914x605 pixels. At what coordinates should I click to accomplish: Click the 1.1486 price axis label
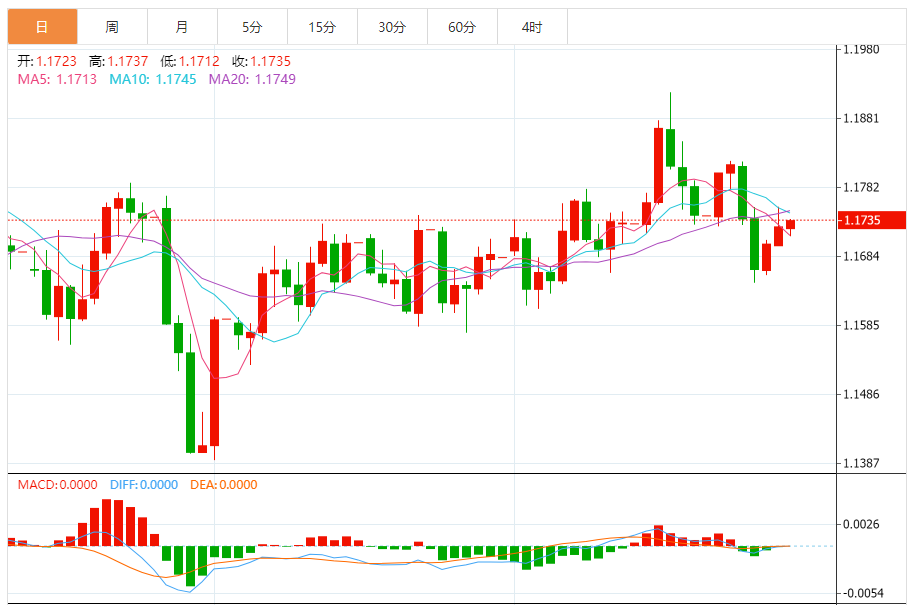(861, 394)
